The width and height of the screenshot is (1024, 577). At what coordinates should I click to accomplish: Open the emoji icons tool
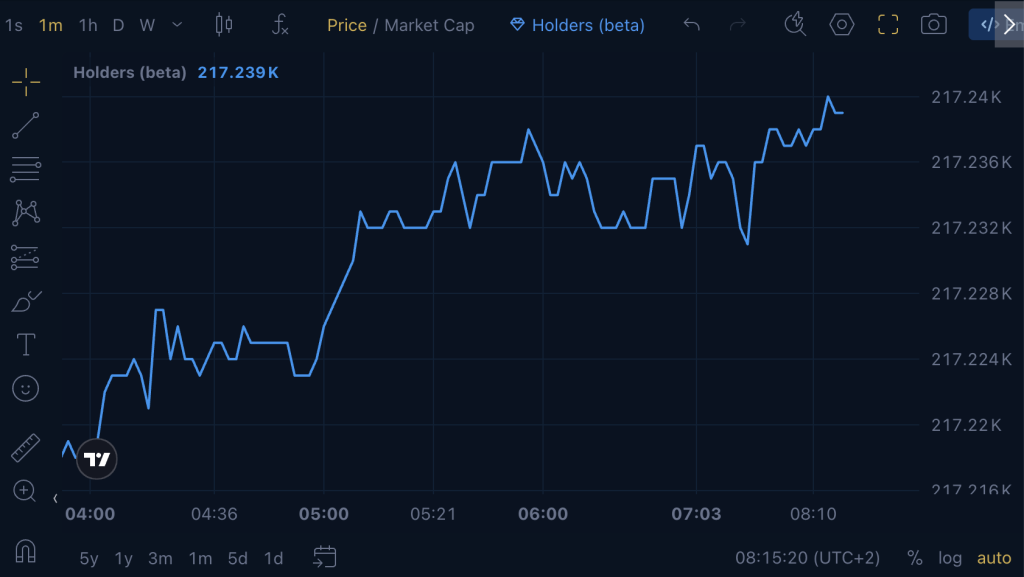click(x=25, y=388)
